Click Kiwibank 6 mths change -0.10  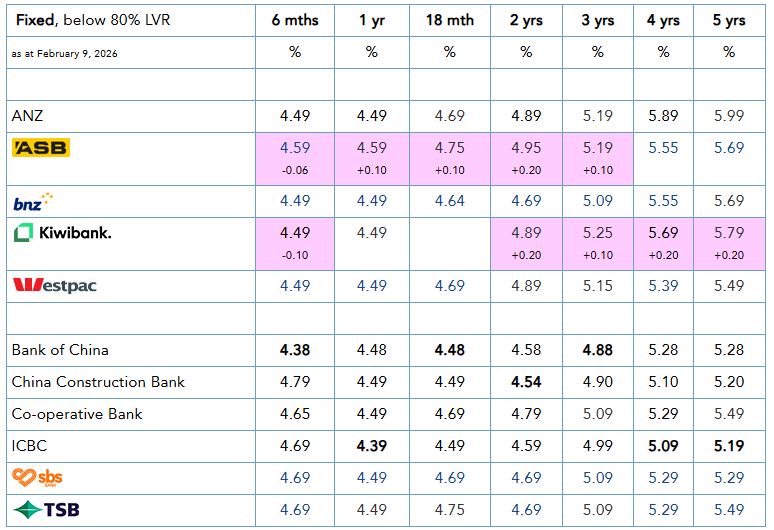(295, 255)
